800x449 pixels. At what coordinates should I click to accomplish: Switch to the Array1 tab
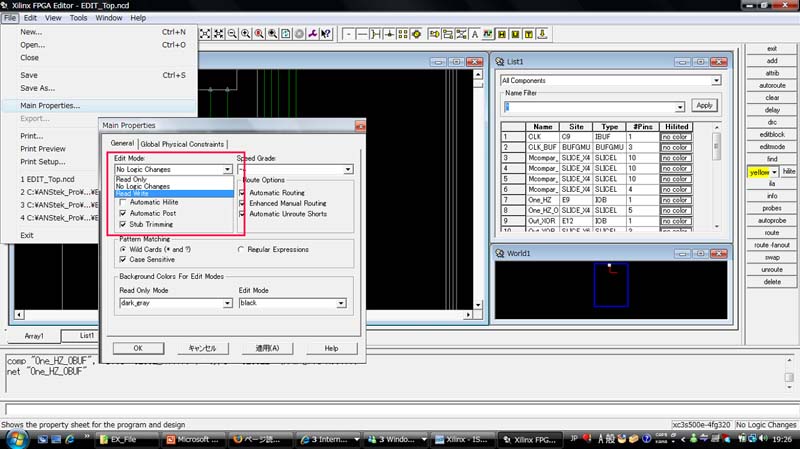pyautogui.click(x=34, y=336)
